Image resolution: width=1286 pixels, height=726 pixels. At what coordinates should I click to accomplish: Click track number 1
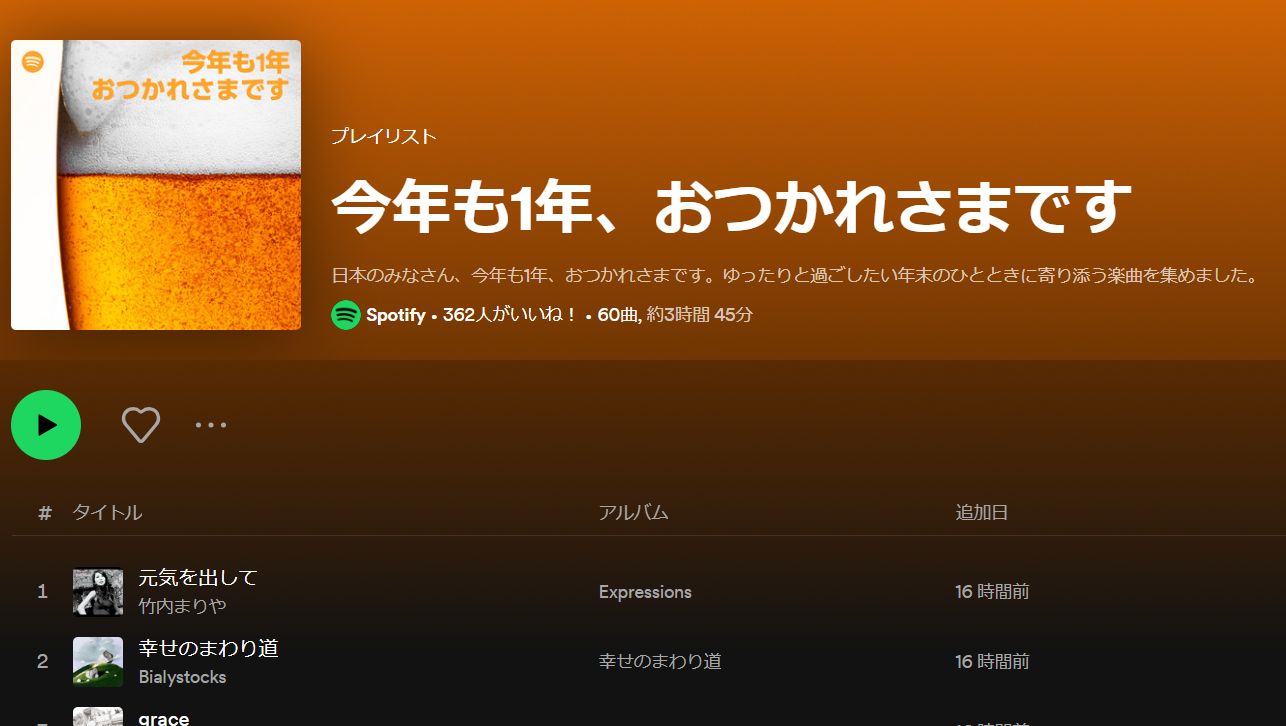[x=42, y=592]
